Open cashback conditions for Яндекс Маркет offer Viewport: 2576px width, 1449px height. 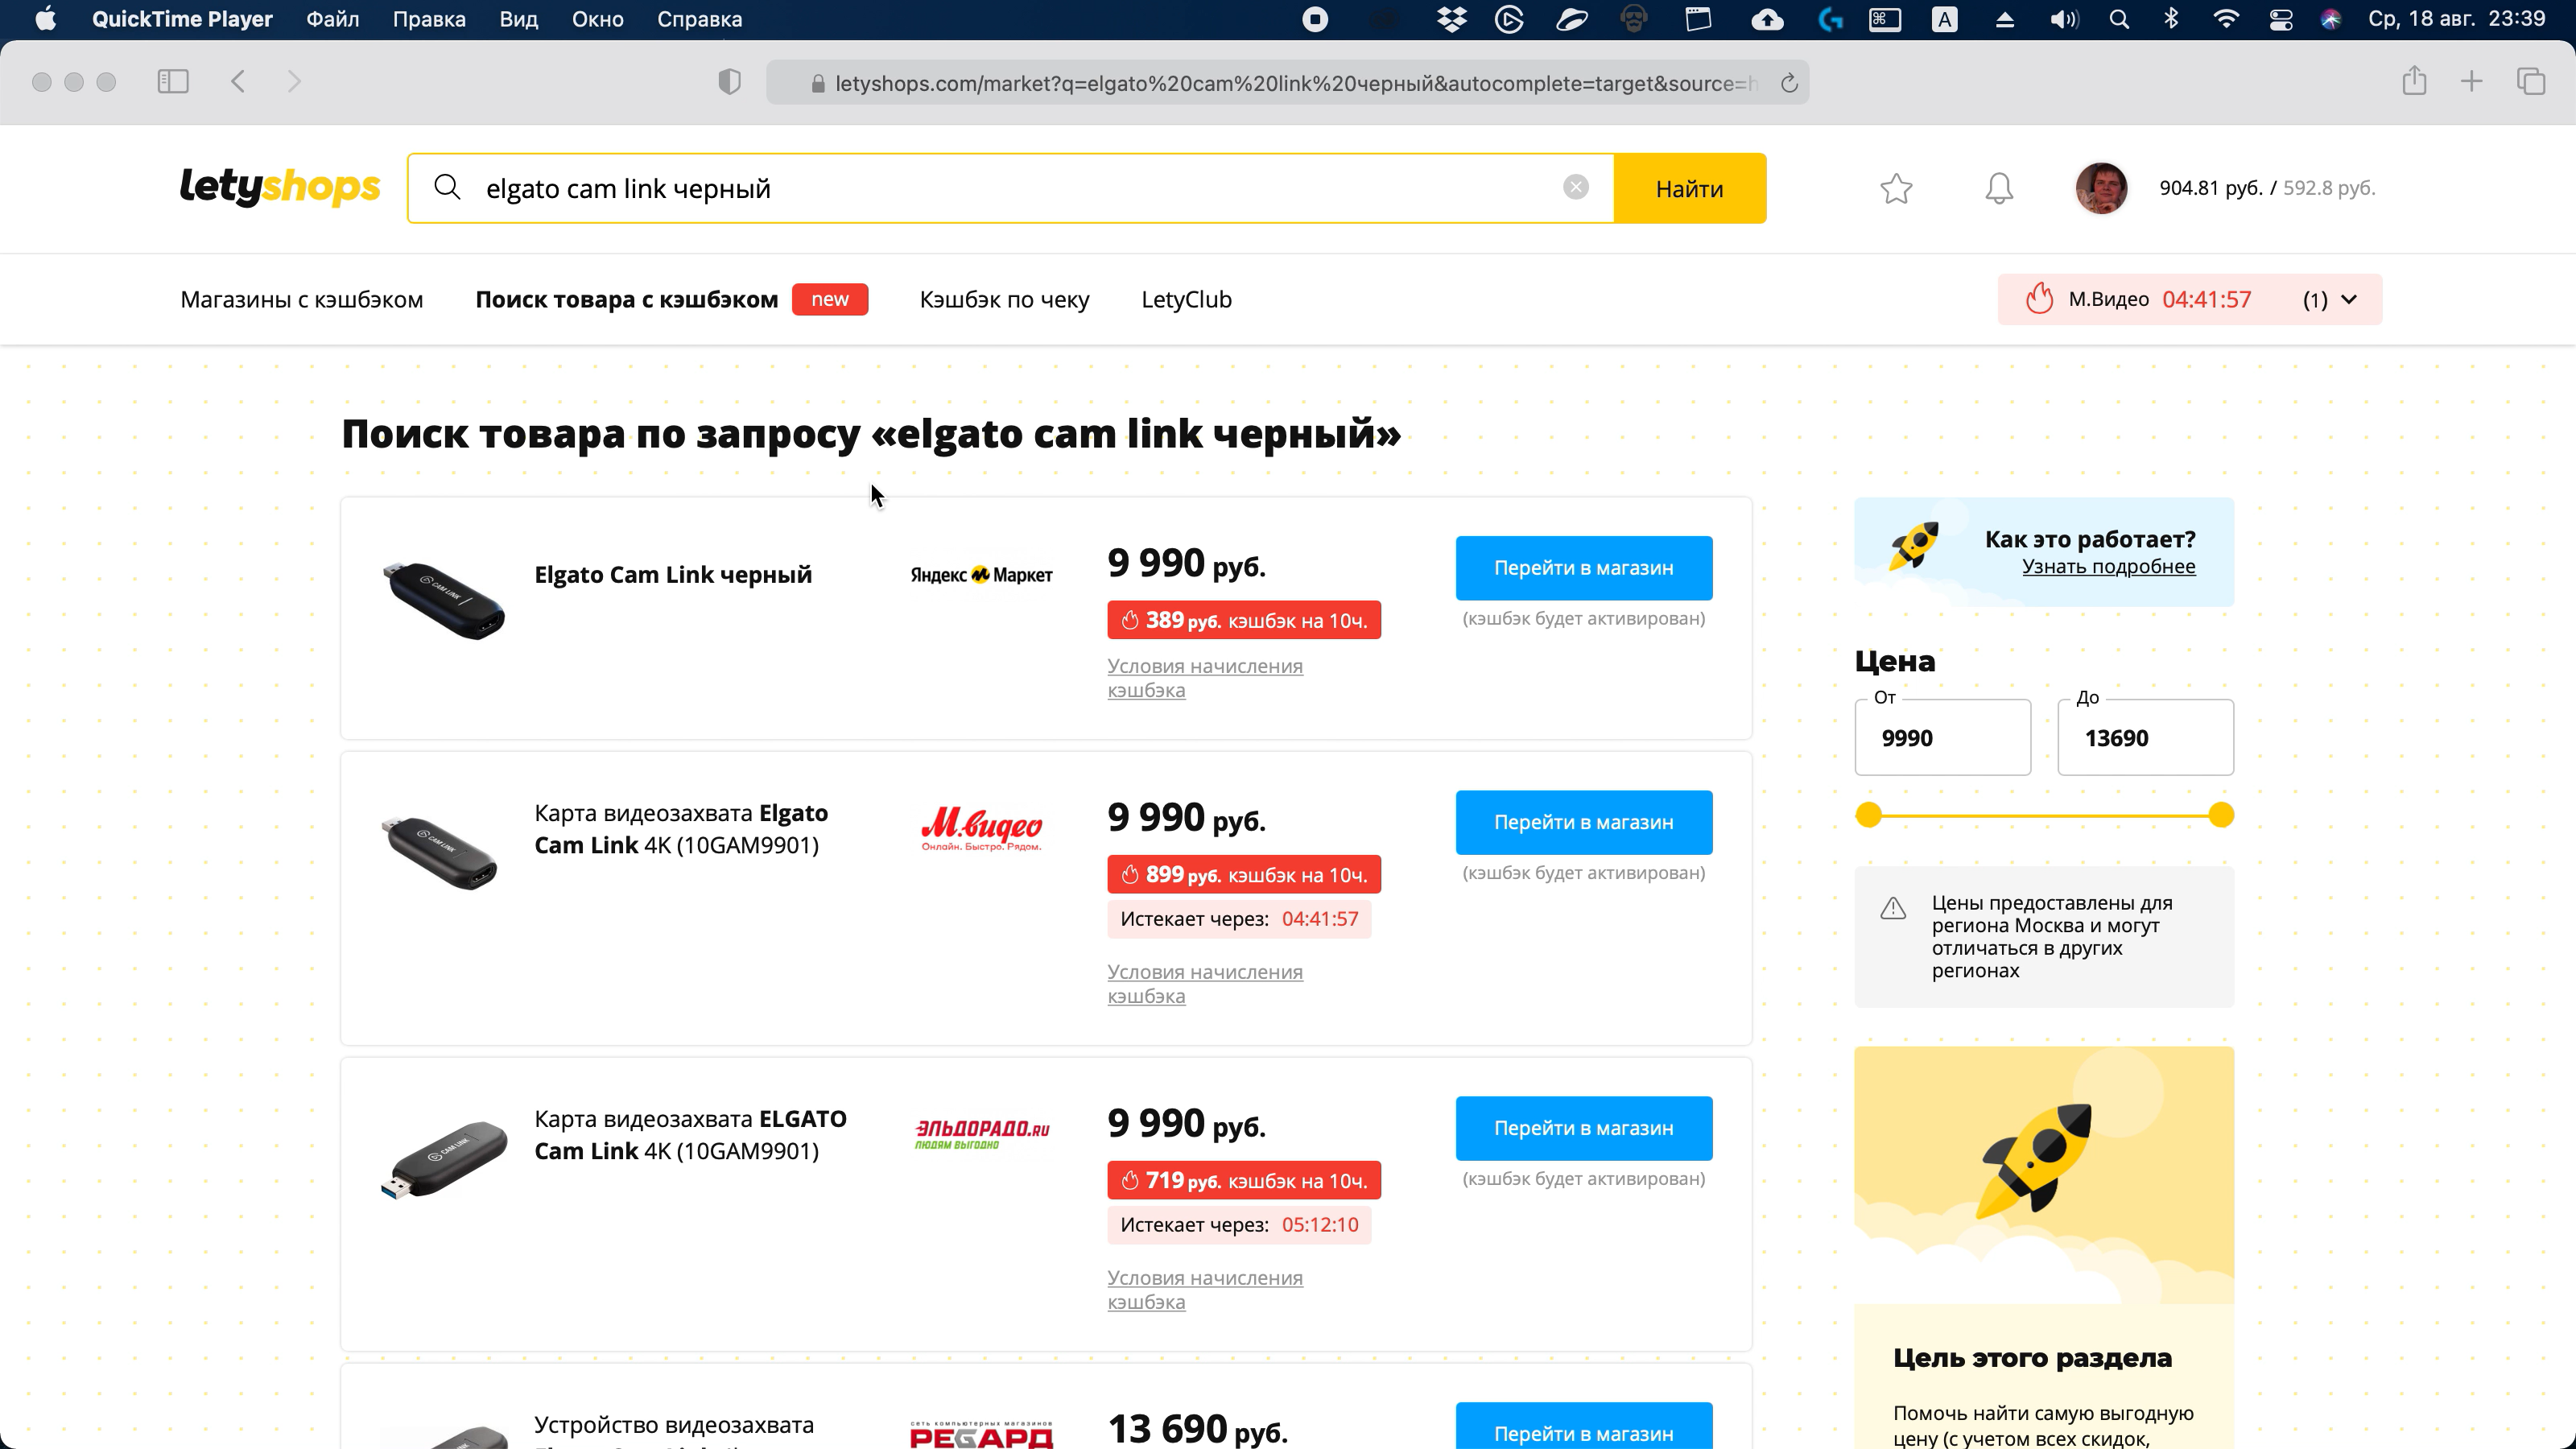(1204, 678)
